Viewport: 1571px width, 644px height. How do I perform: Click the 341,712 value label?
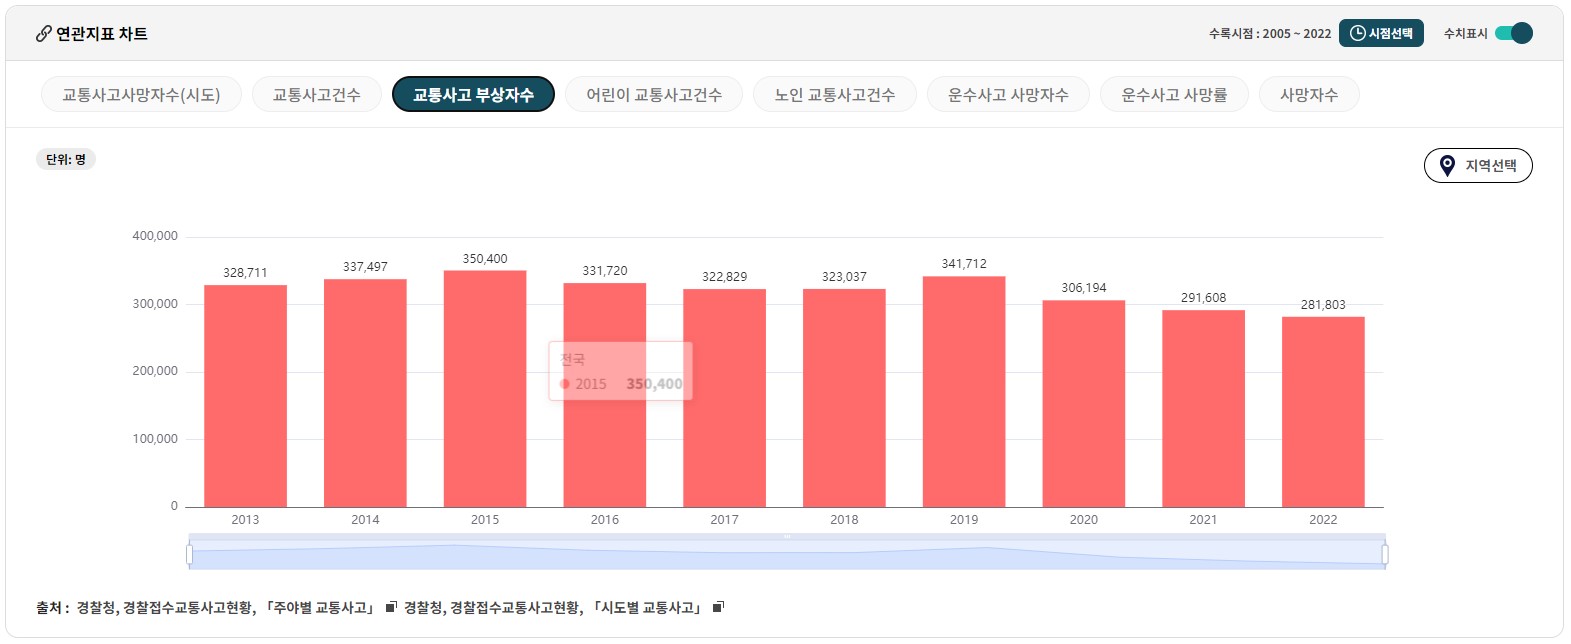coord(964,264)
